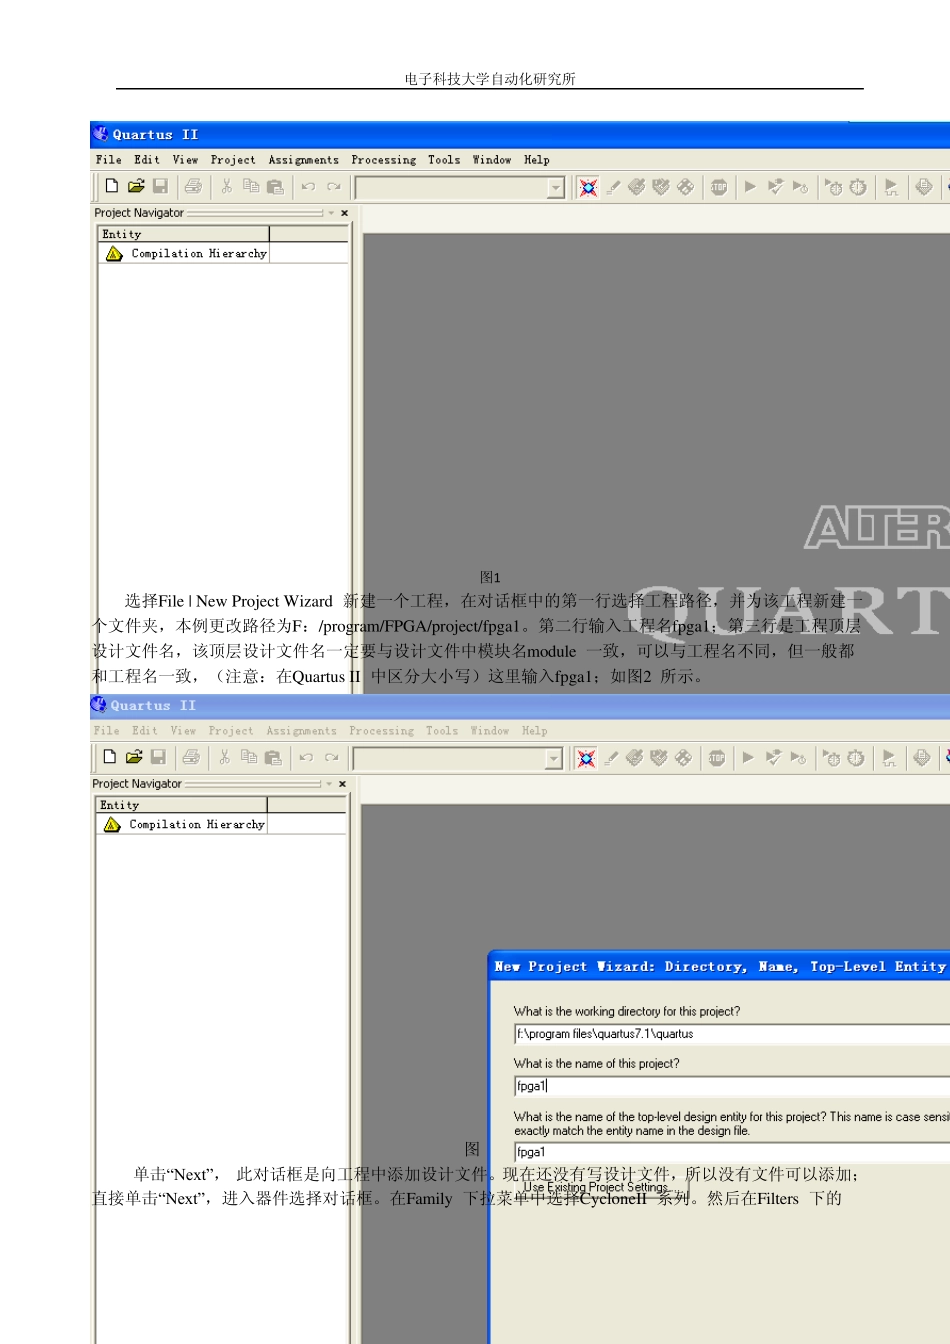The width and height of the screenshot is (950, 1344).
Task: Open Project menu in upper Quartus window
Action: [x=233, y=160]
